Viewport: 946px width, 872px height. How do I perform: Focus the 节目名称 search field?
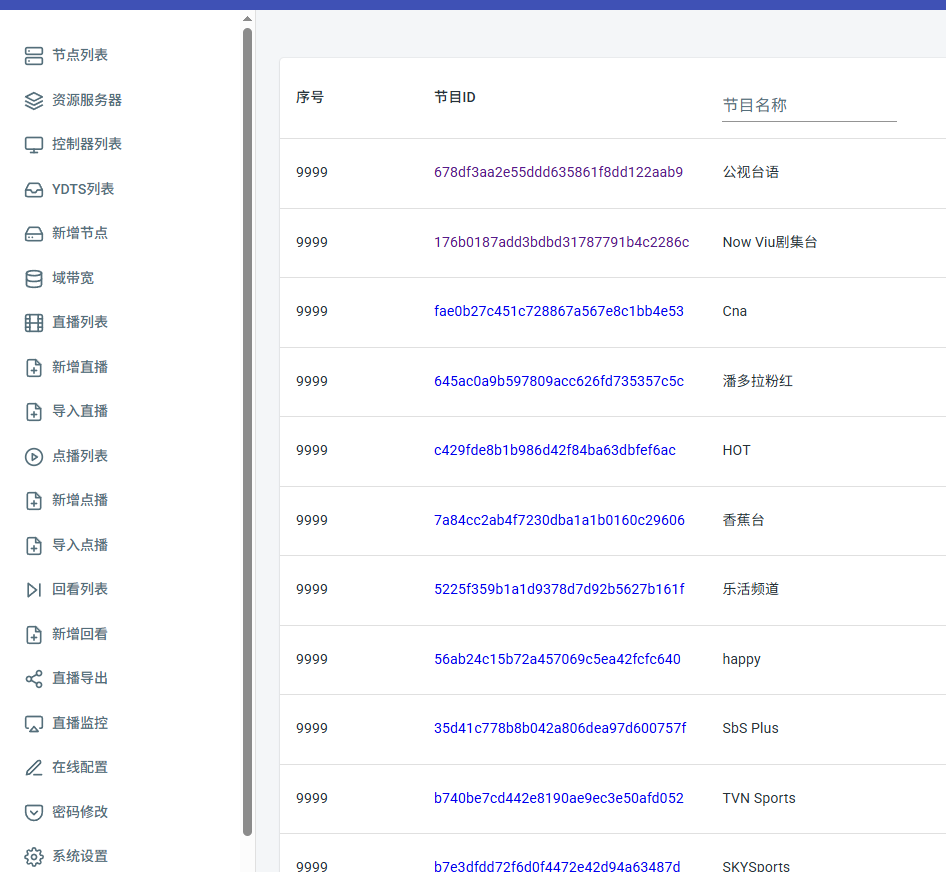pyautogui.click(x=808, y=105)
